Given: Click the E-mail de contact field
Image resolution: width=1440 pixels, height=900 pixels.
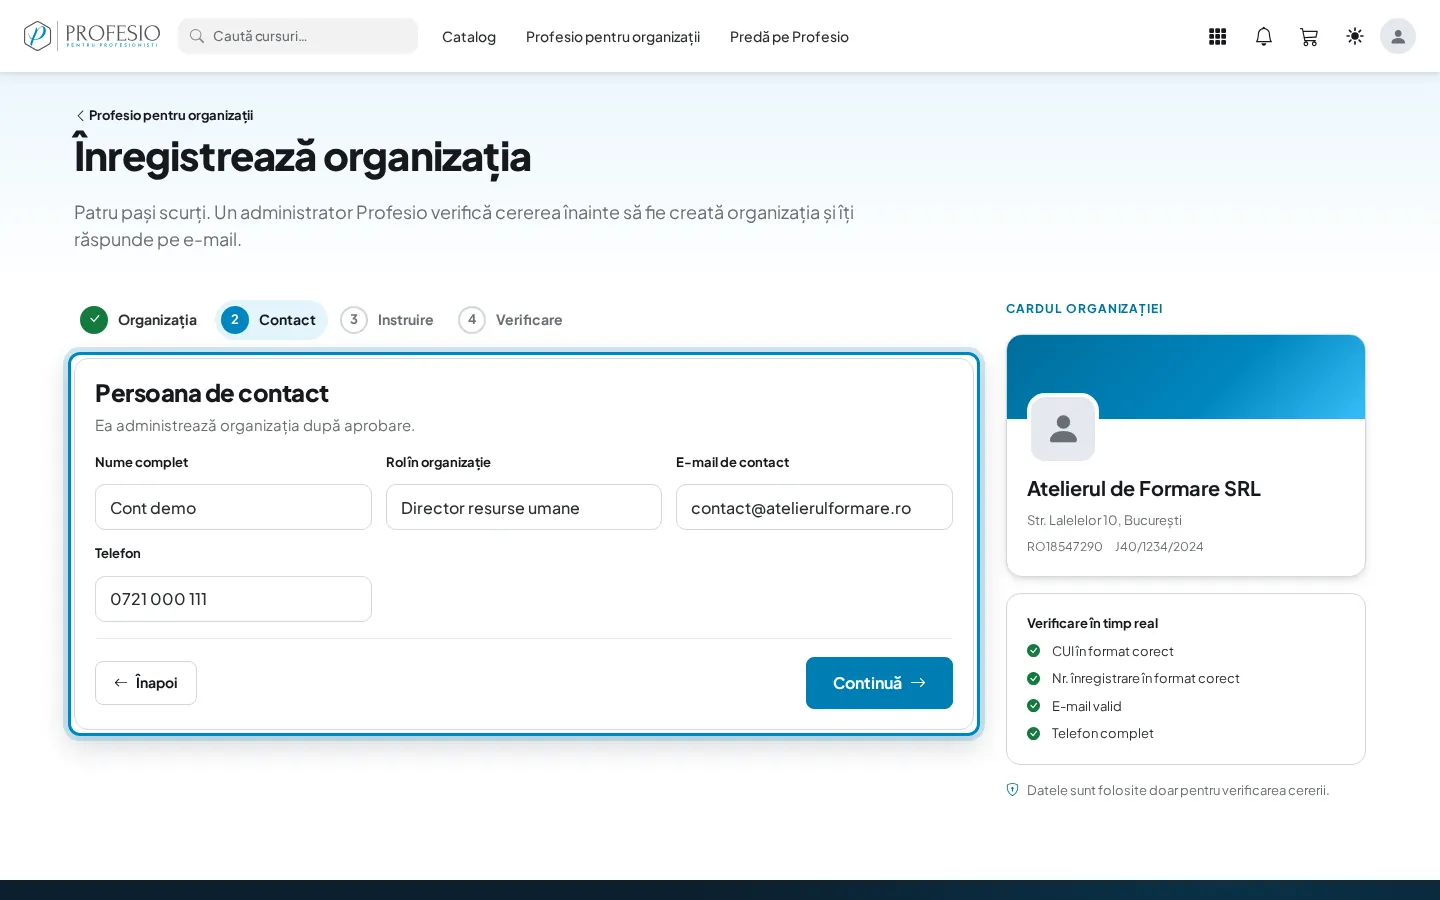Looking at the screenshot, I should tap(814, 507).
